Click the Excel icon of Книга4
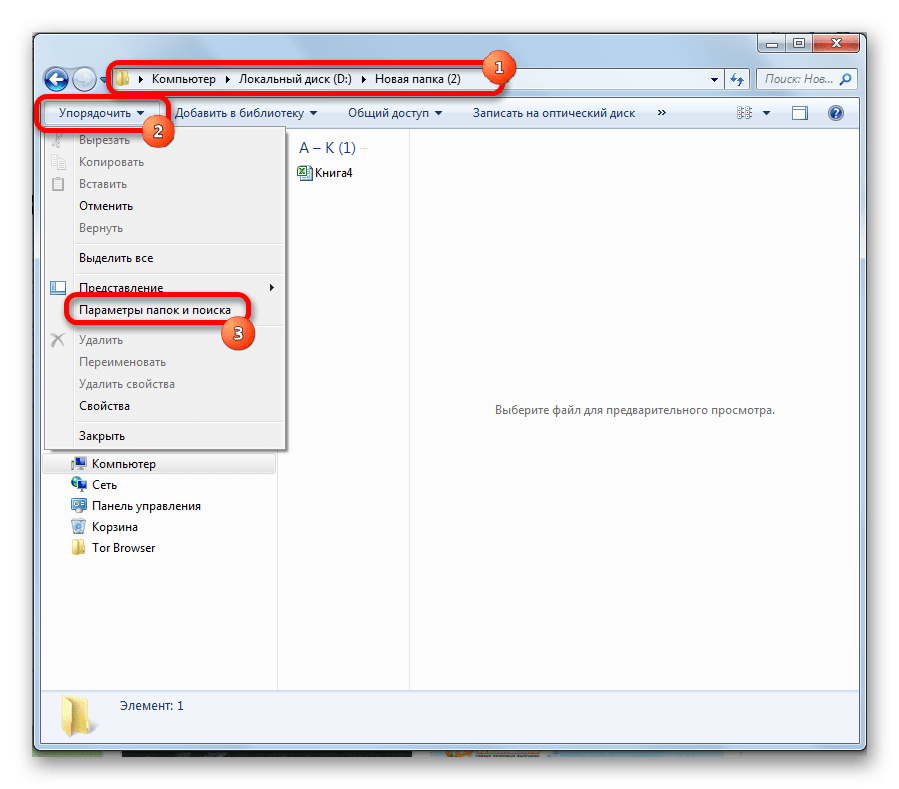Screen dimensions: 899x789 pyautogui.click(x=304, y=172)
